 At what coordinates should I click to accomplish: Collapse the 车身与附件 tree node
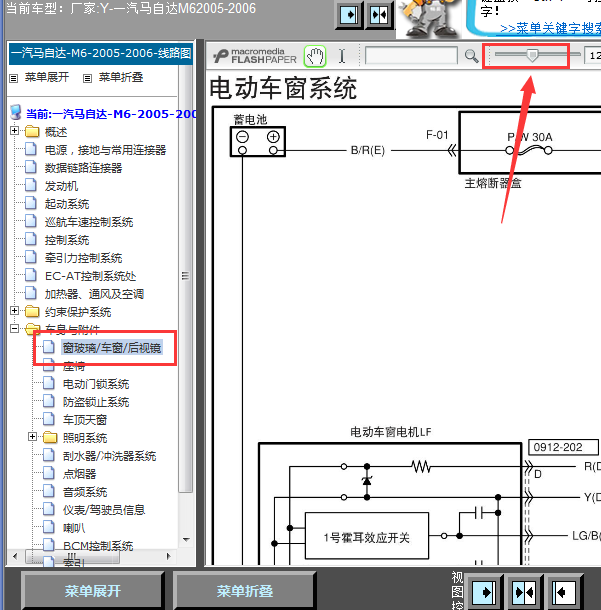14,329
